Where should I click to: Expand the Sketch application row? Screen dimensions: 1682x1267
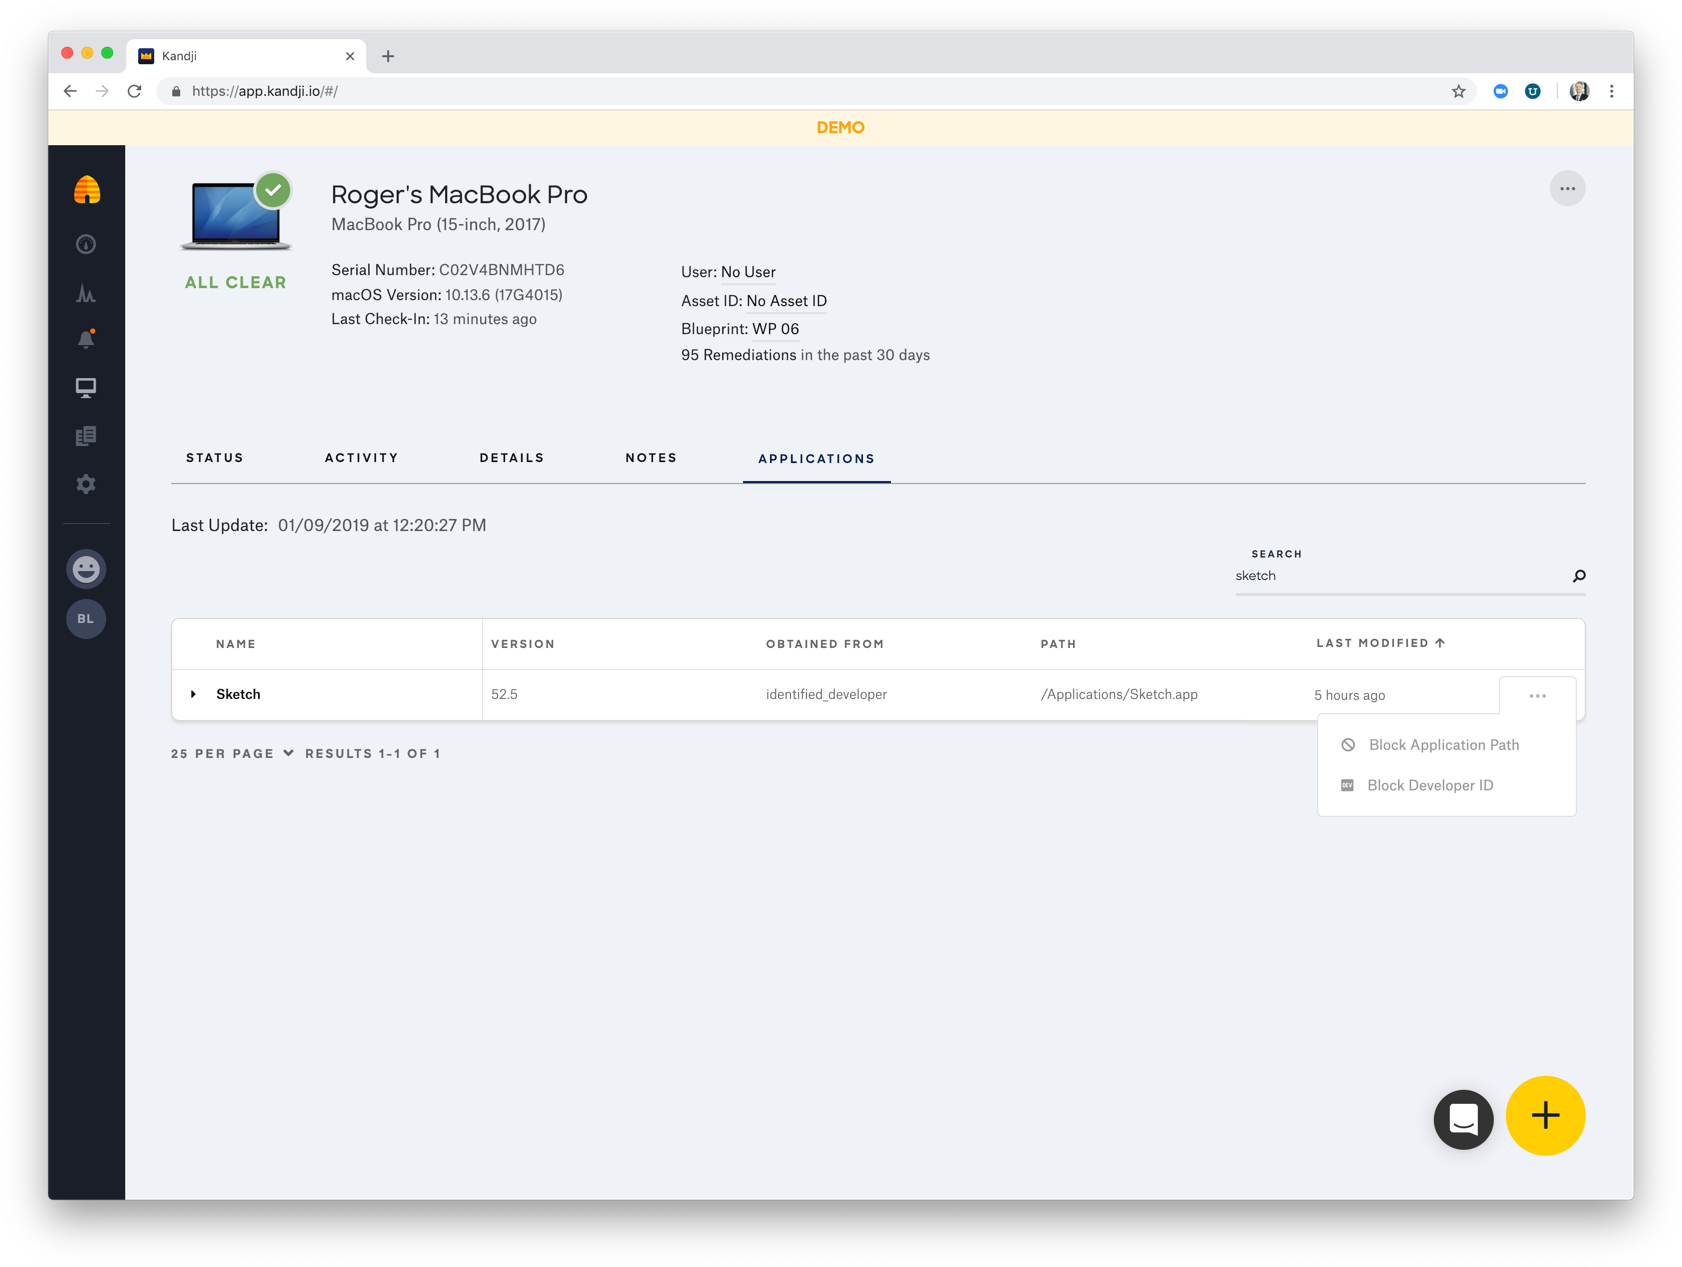193,694
